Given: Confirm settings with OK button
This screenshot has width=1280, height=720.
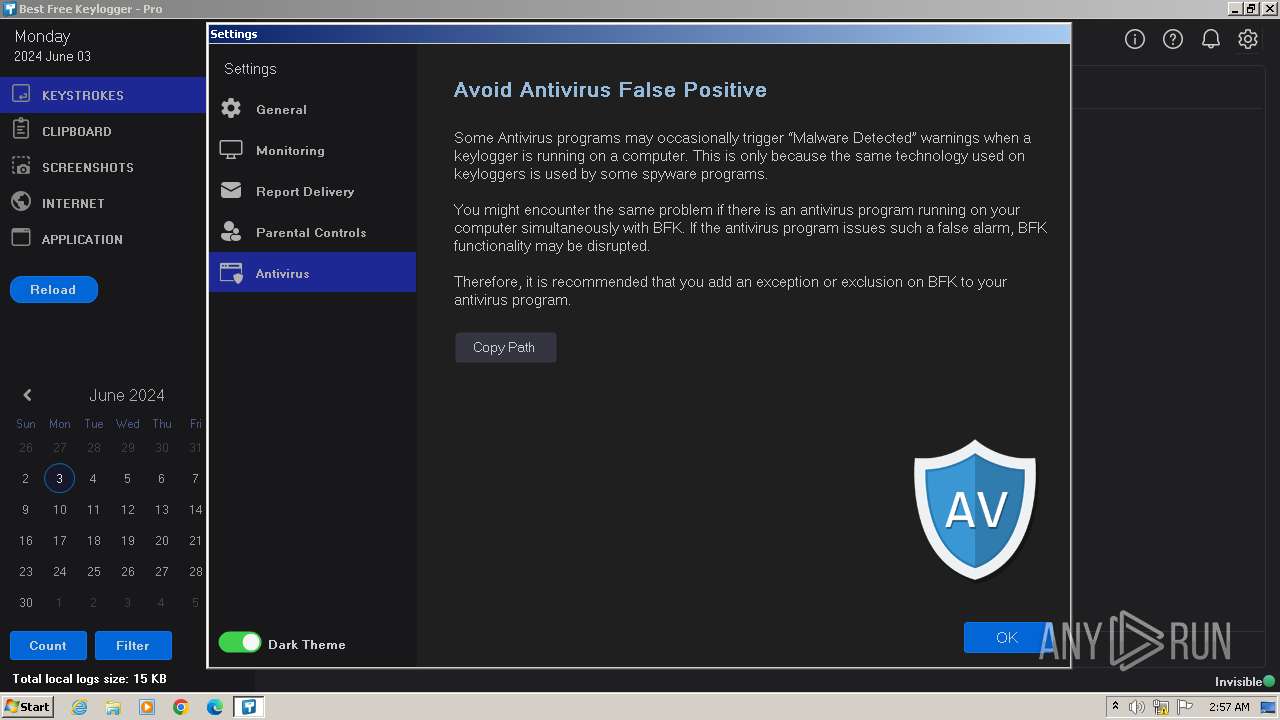Looking at the screenshot, I should click(1006, 637).
